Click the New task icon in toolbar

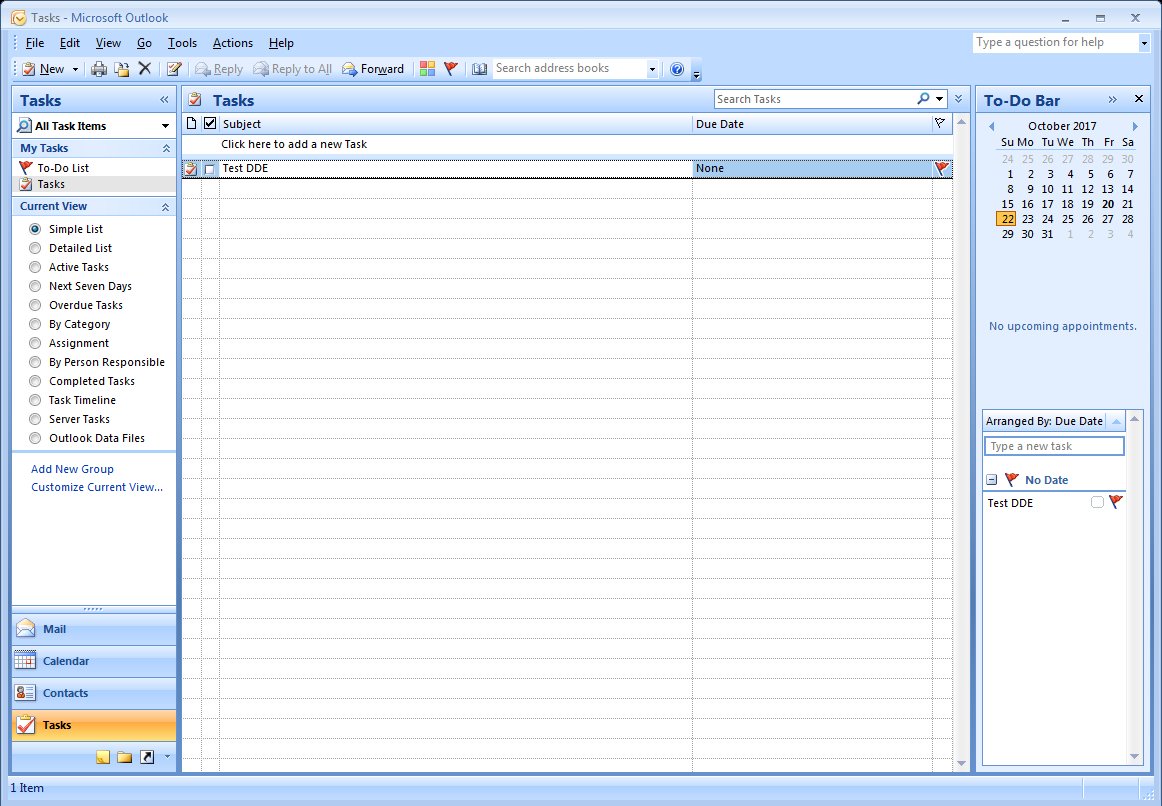[29, 69]
